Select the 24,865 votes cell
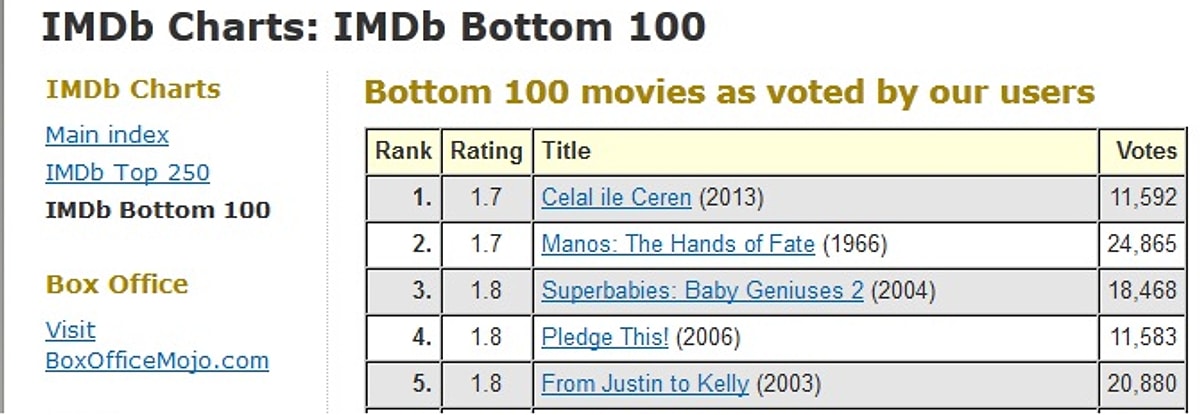The image size is (1200, 415). [x=1142, y=243]
